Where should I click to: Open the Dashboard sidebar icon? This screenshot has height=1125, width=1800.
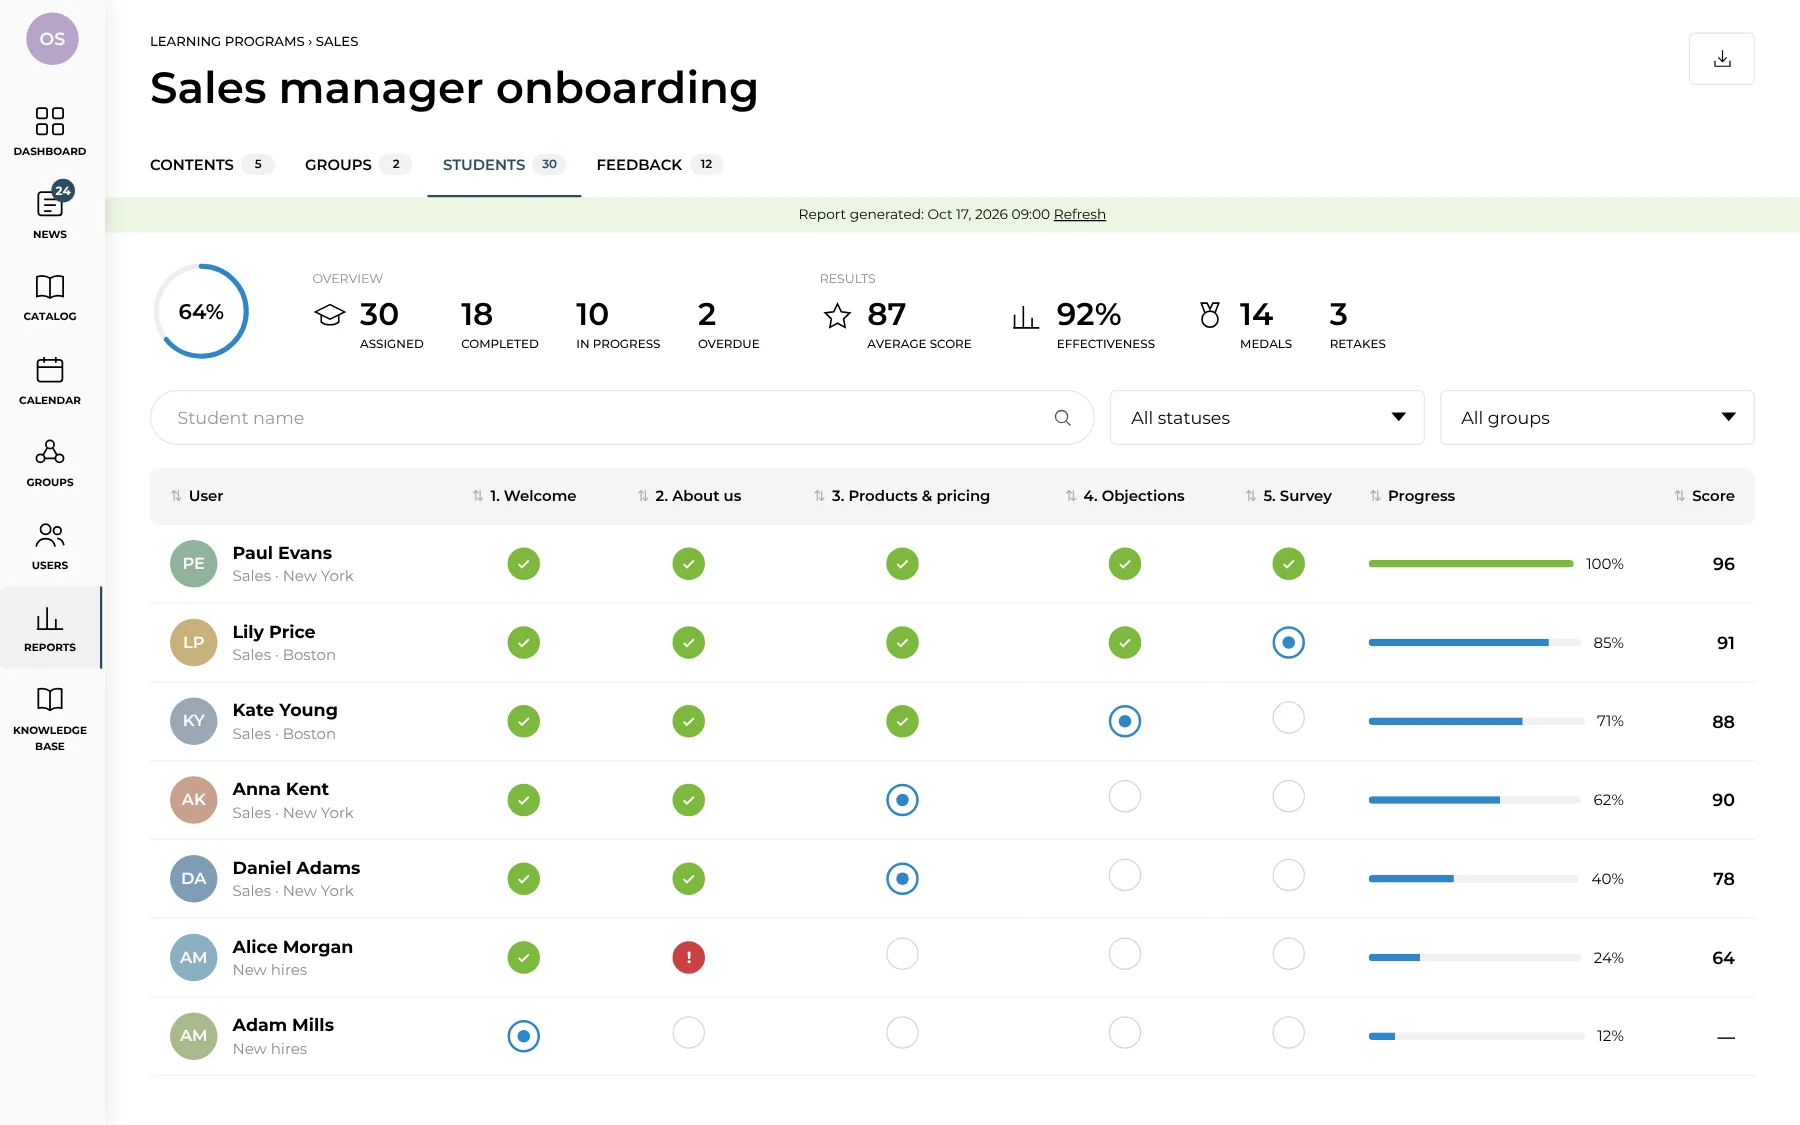tap(50, 132)
